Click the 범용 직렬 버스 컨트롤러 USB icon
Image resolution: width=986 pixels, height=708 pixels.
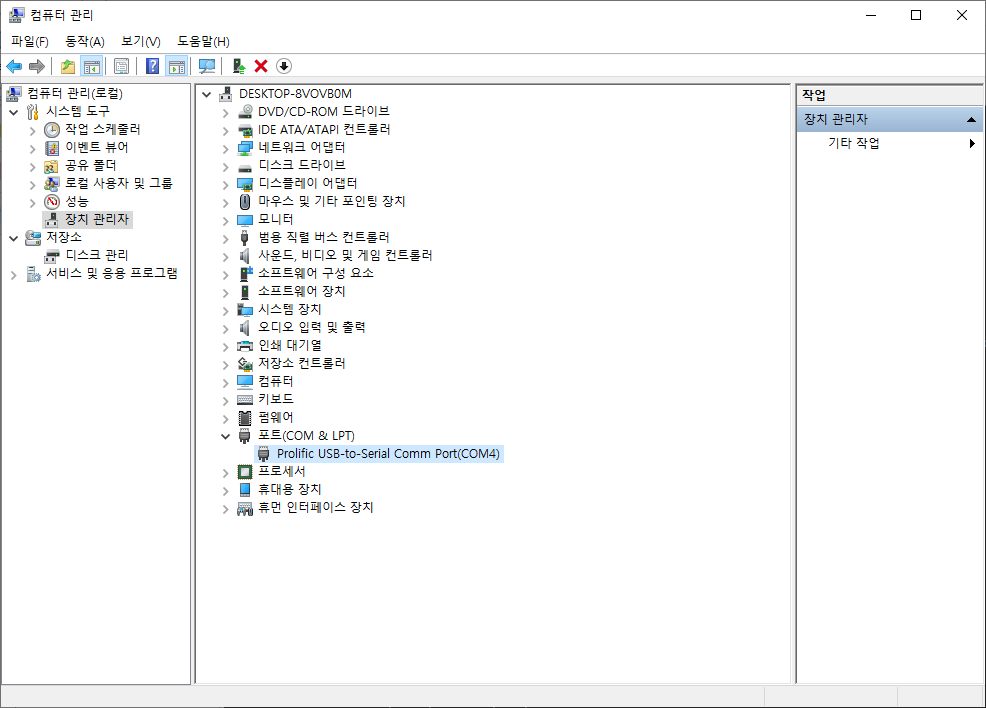[x=245, y=238]
